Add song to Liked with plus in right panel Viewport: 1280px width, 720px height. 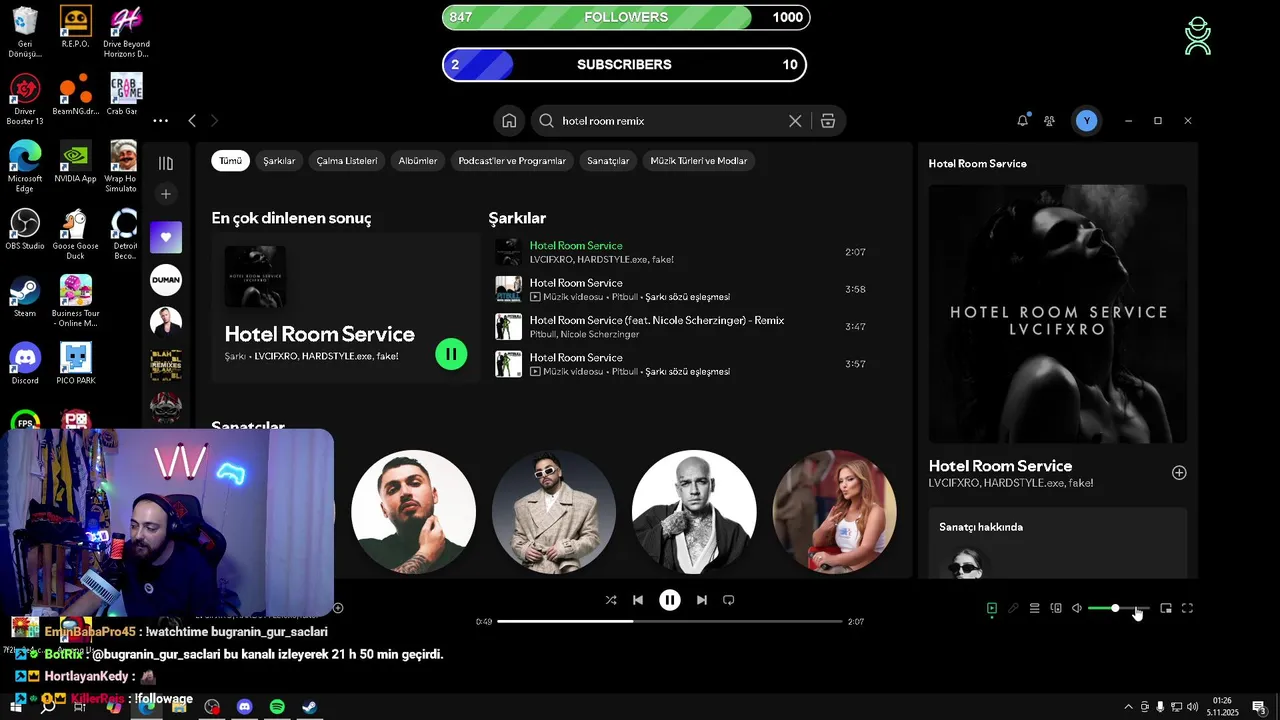[x=1179, y=473]
